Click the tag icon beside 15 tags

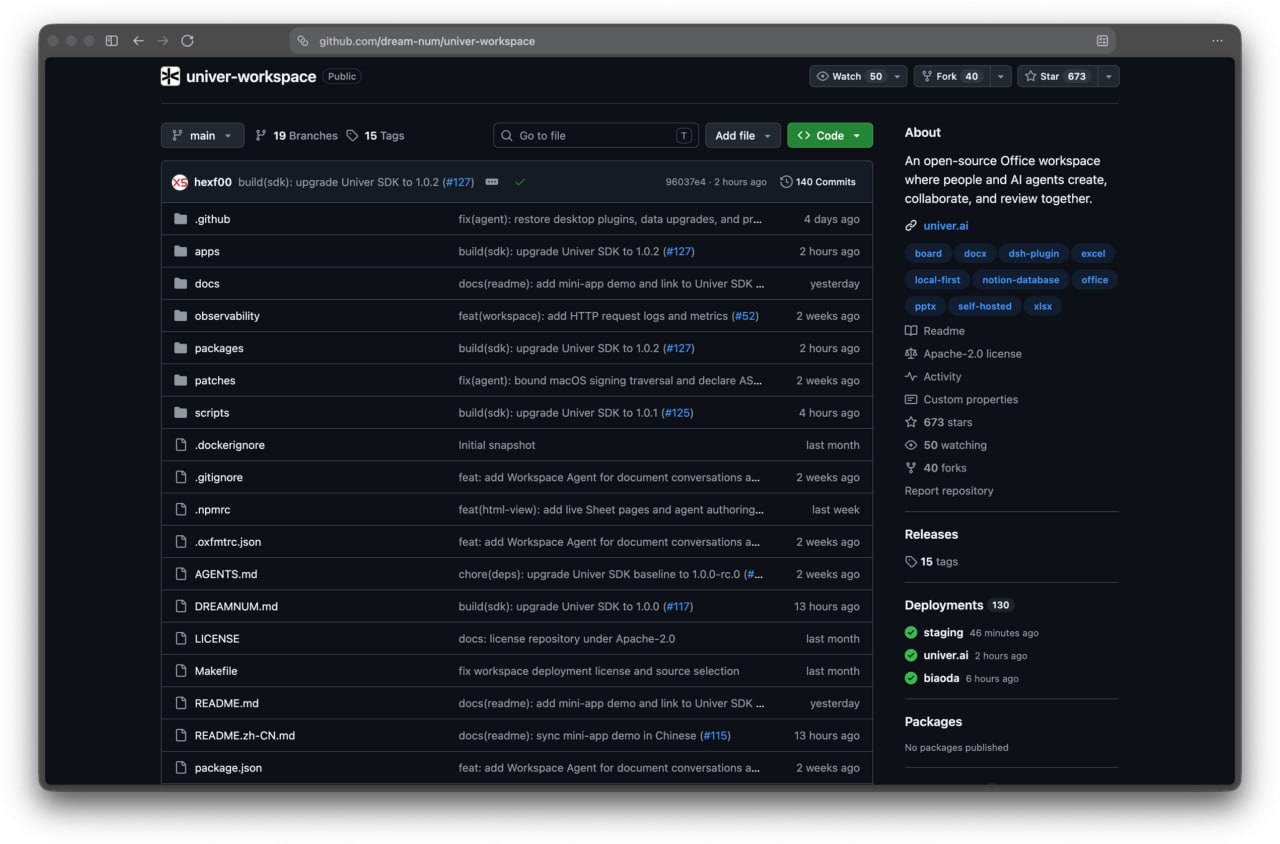coord(911,562)
